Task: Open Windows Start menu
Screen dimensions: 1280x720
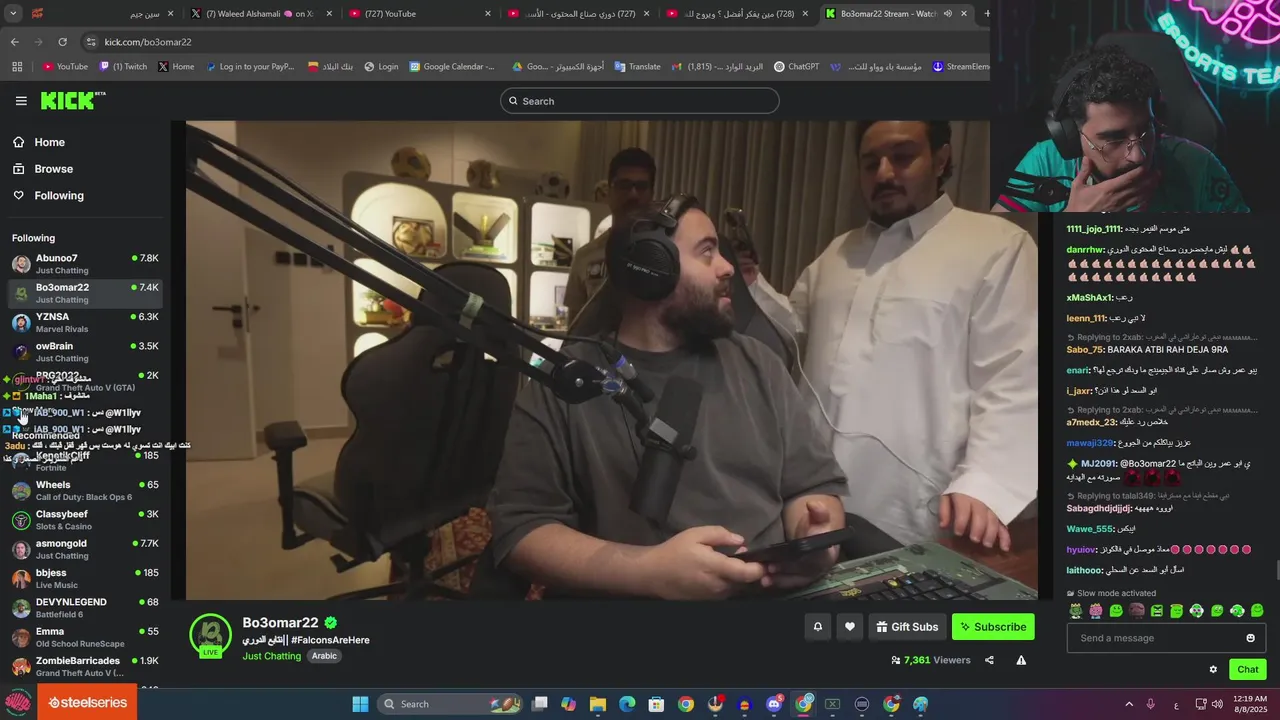Action: [360, 704]
